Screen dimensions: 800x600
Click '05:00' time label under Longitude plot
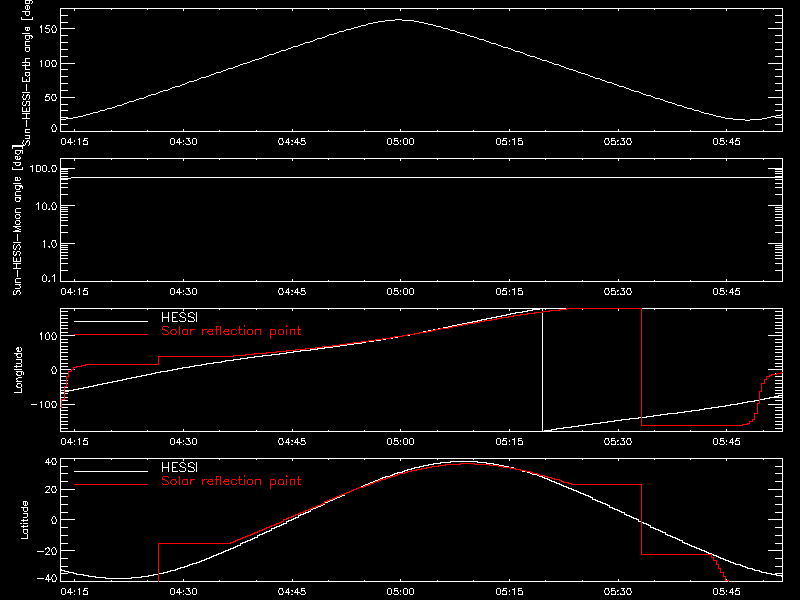[x=401, y=442]
